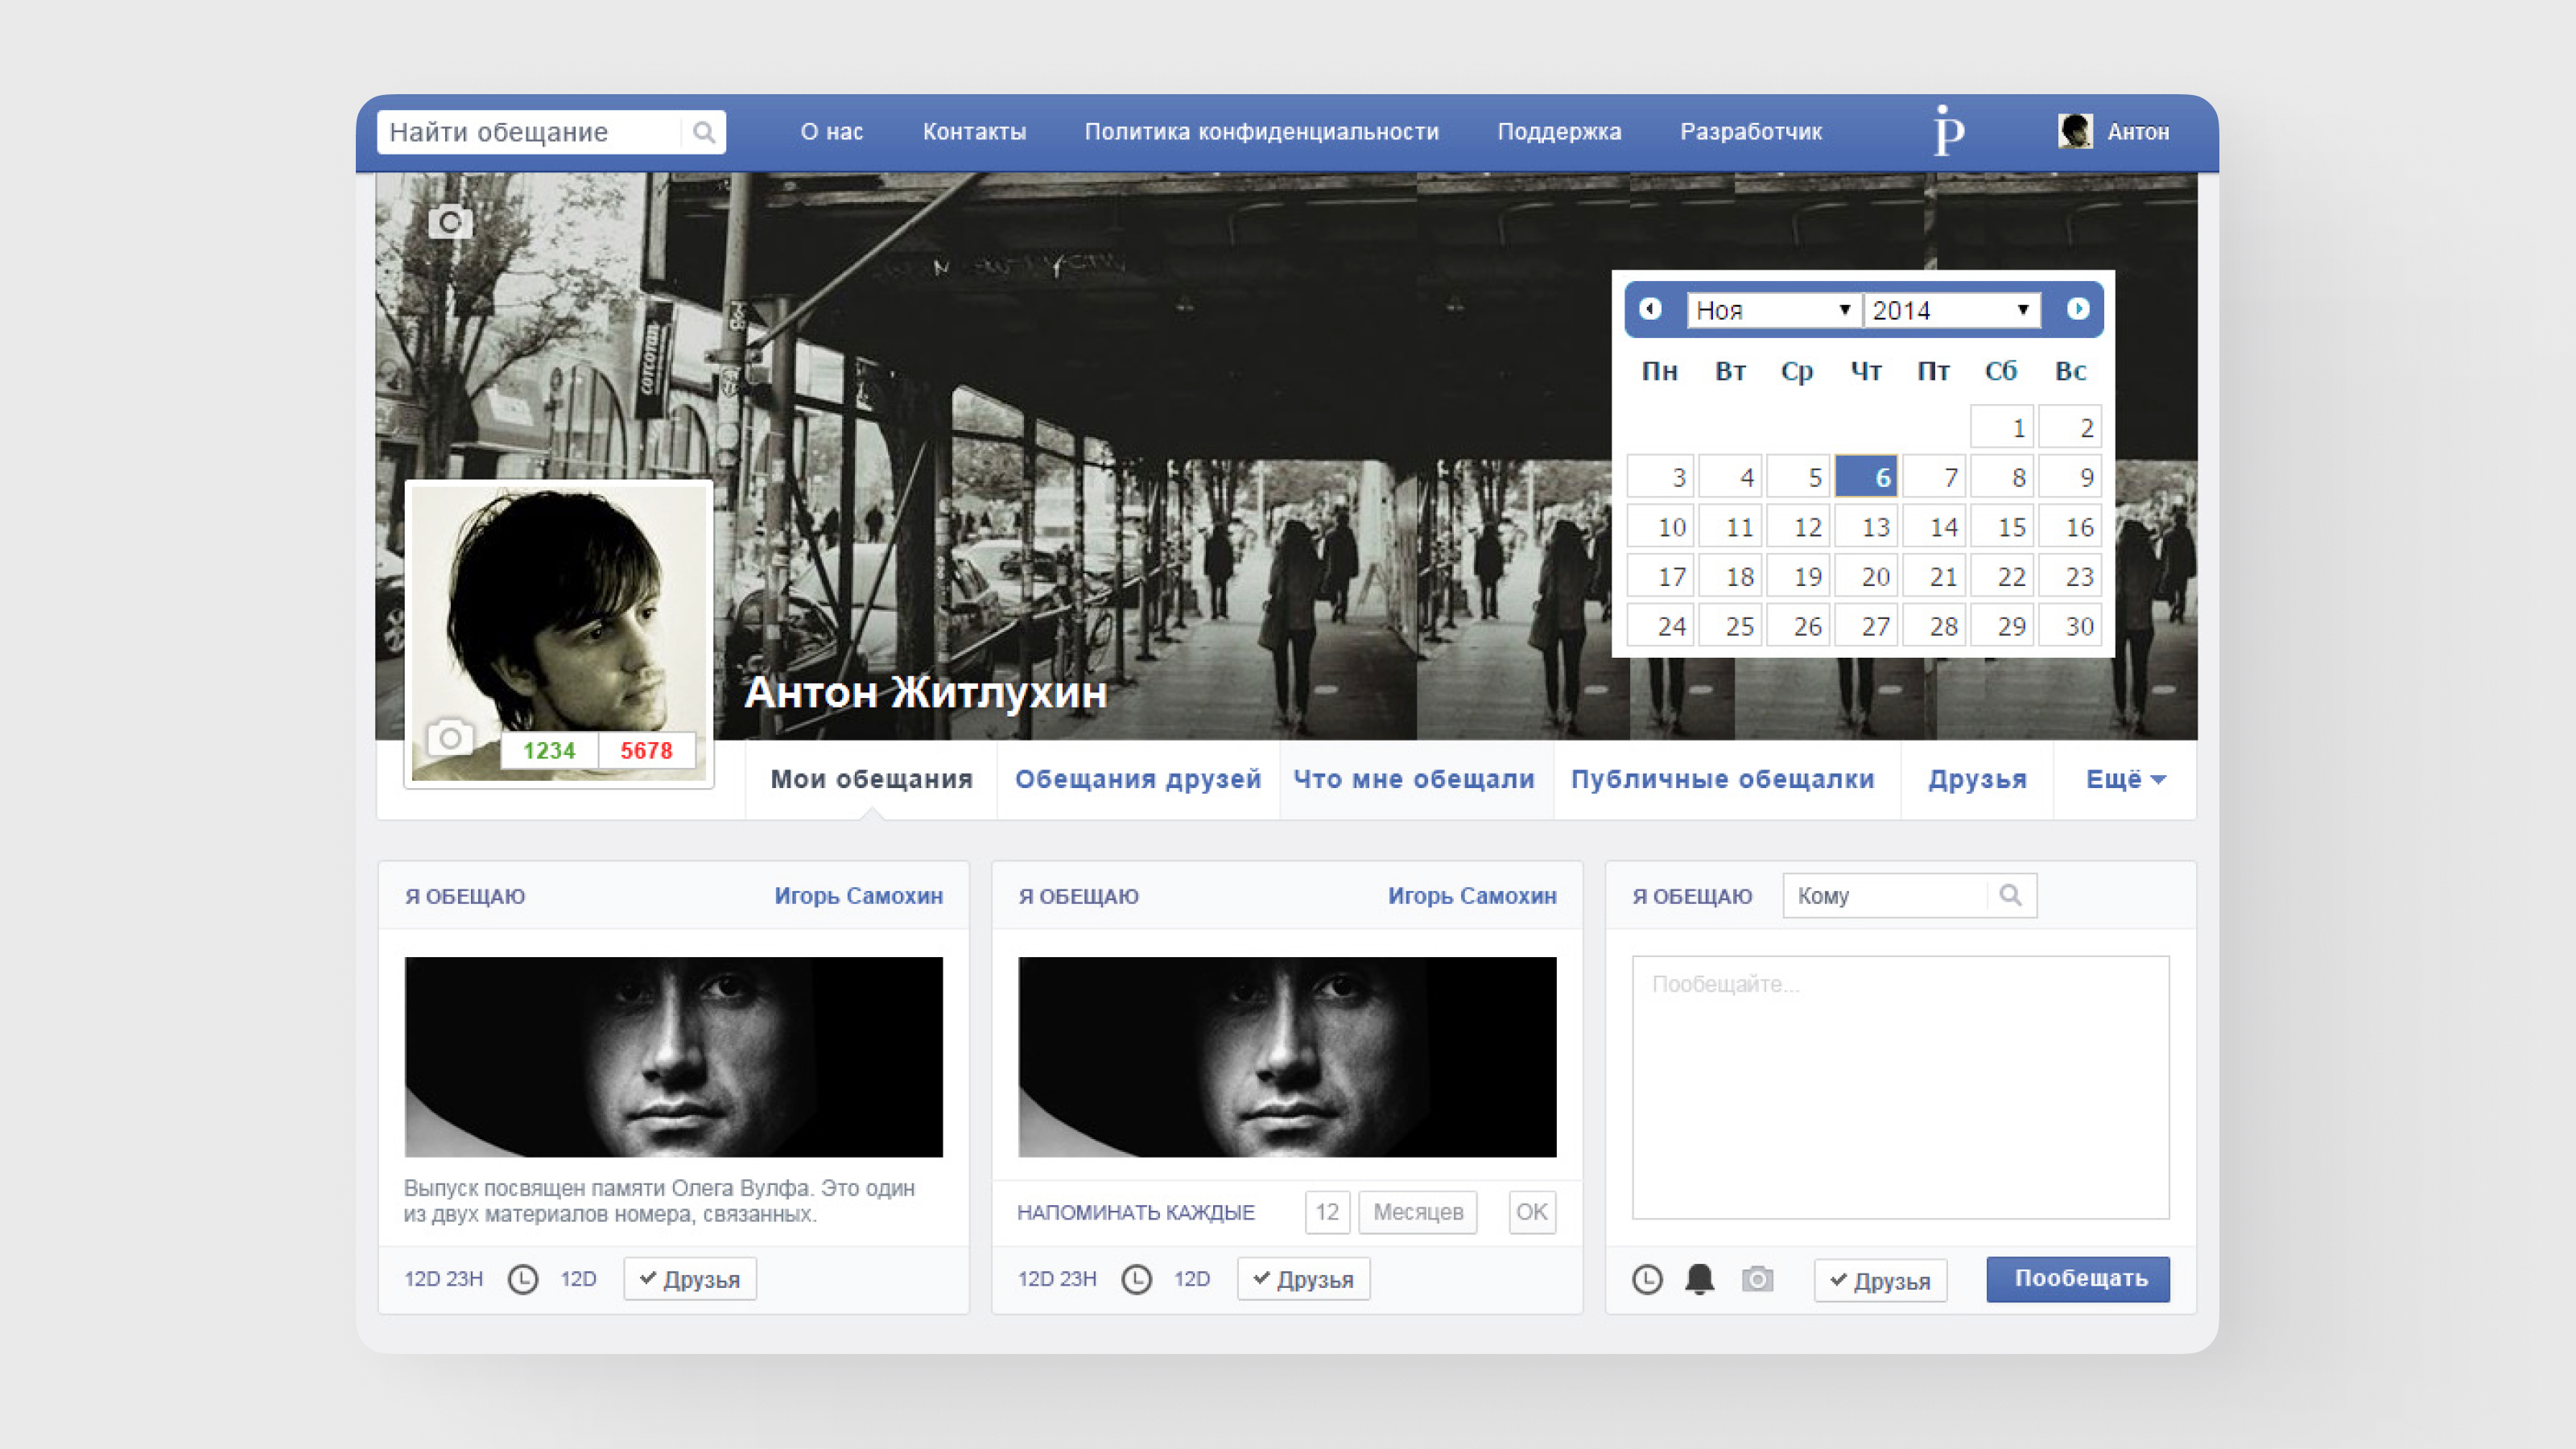Viewport: 2576px width, 1449px height.
Task: Go to previous month in calendar
Action: 1650,309
